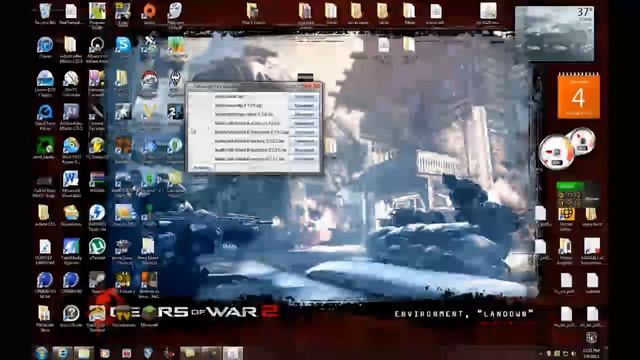640x360 pixels.
Task: Click the orange calendar gadget showing 4
Action: coord(578,96)
